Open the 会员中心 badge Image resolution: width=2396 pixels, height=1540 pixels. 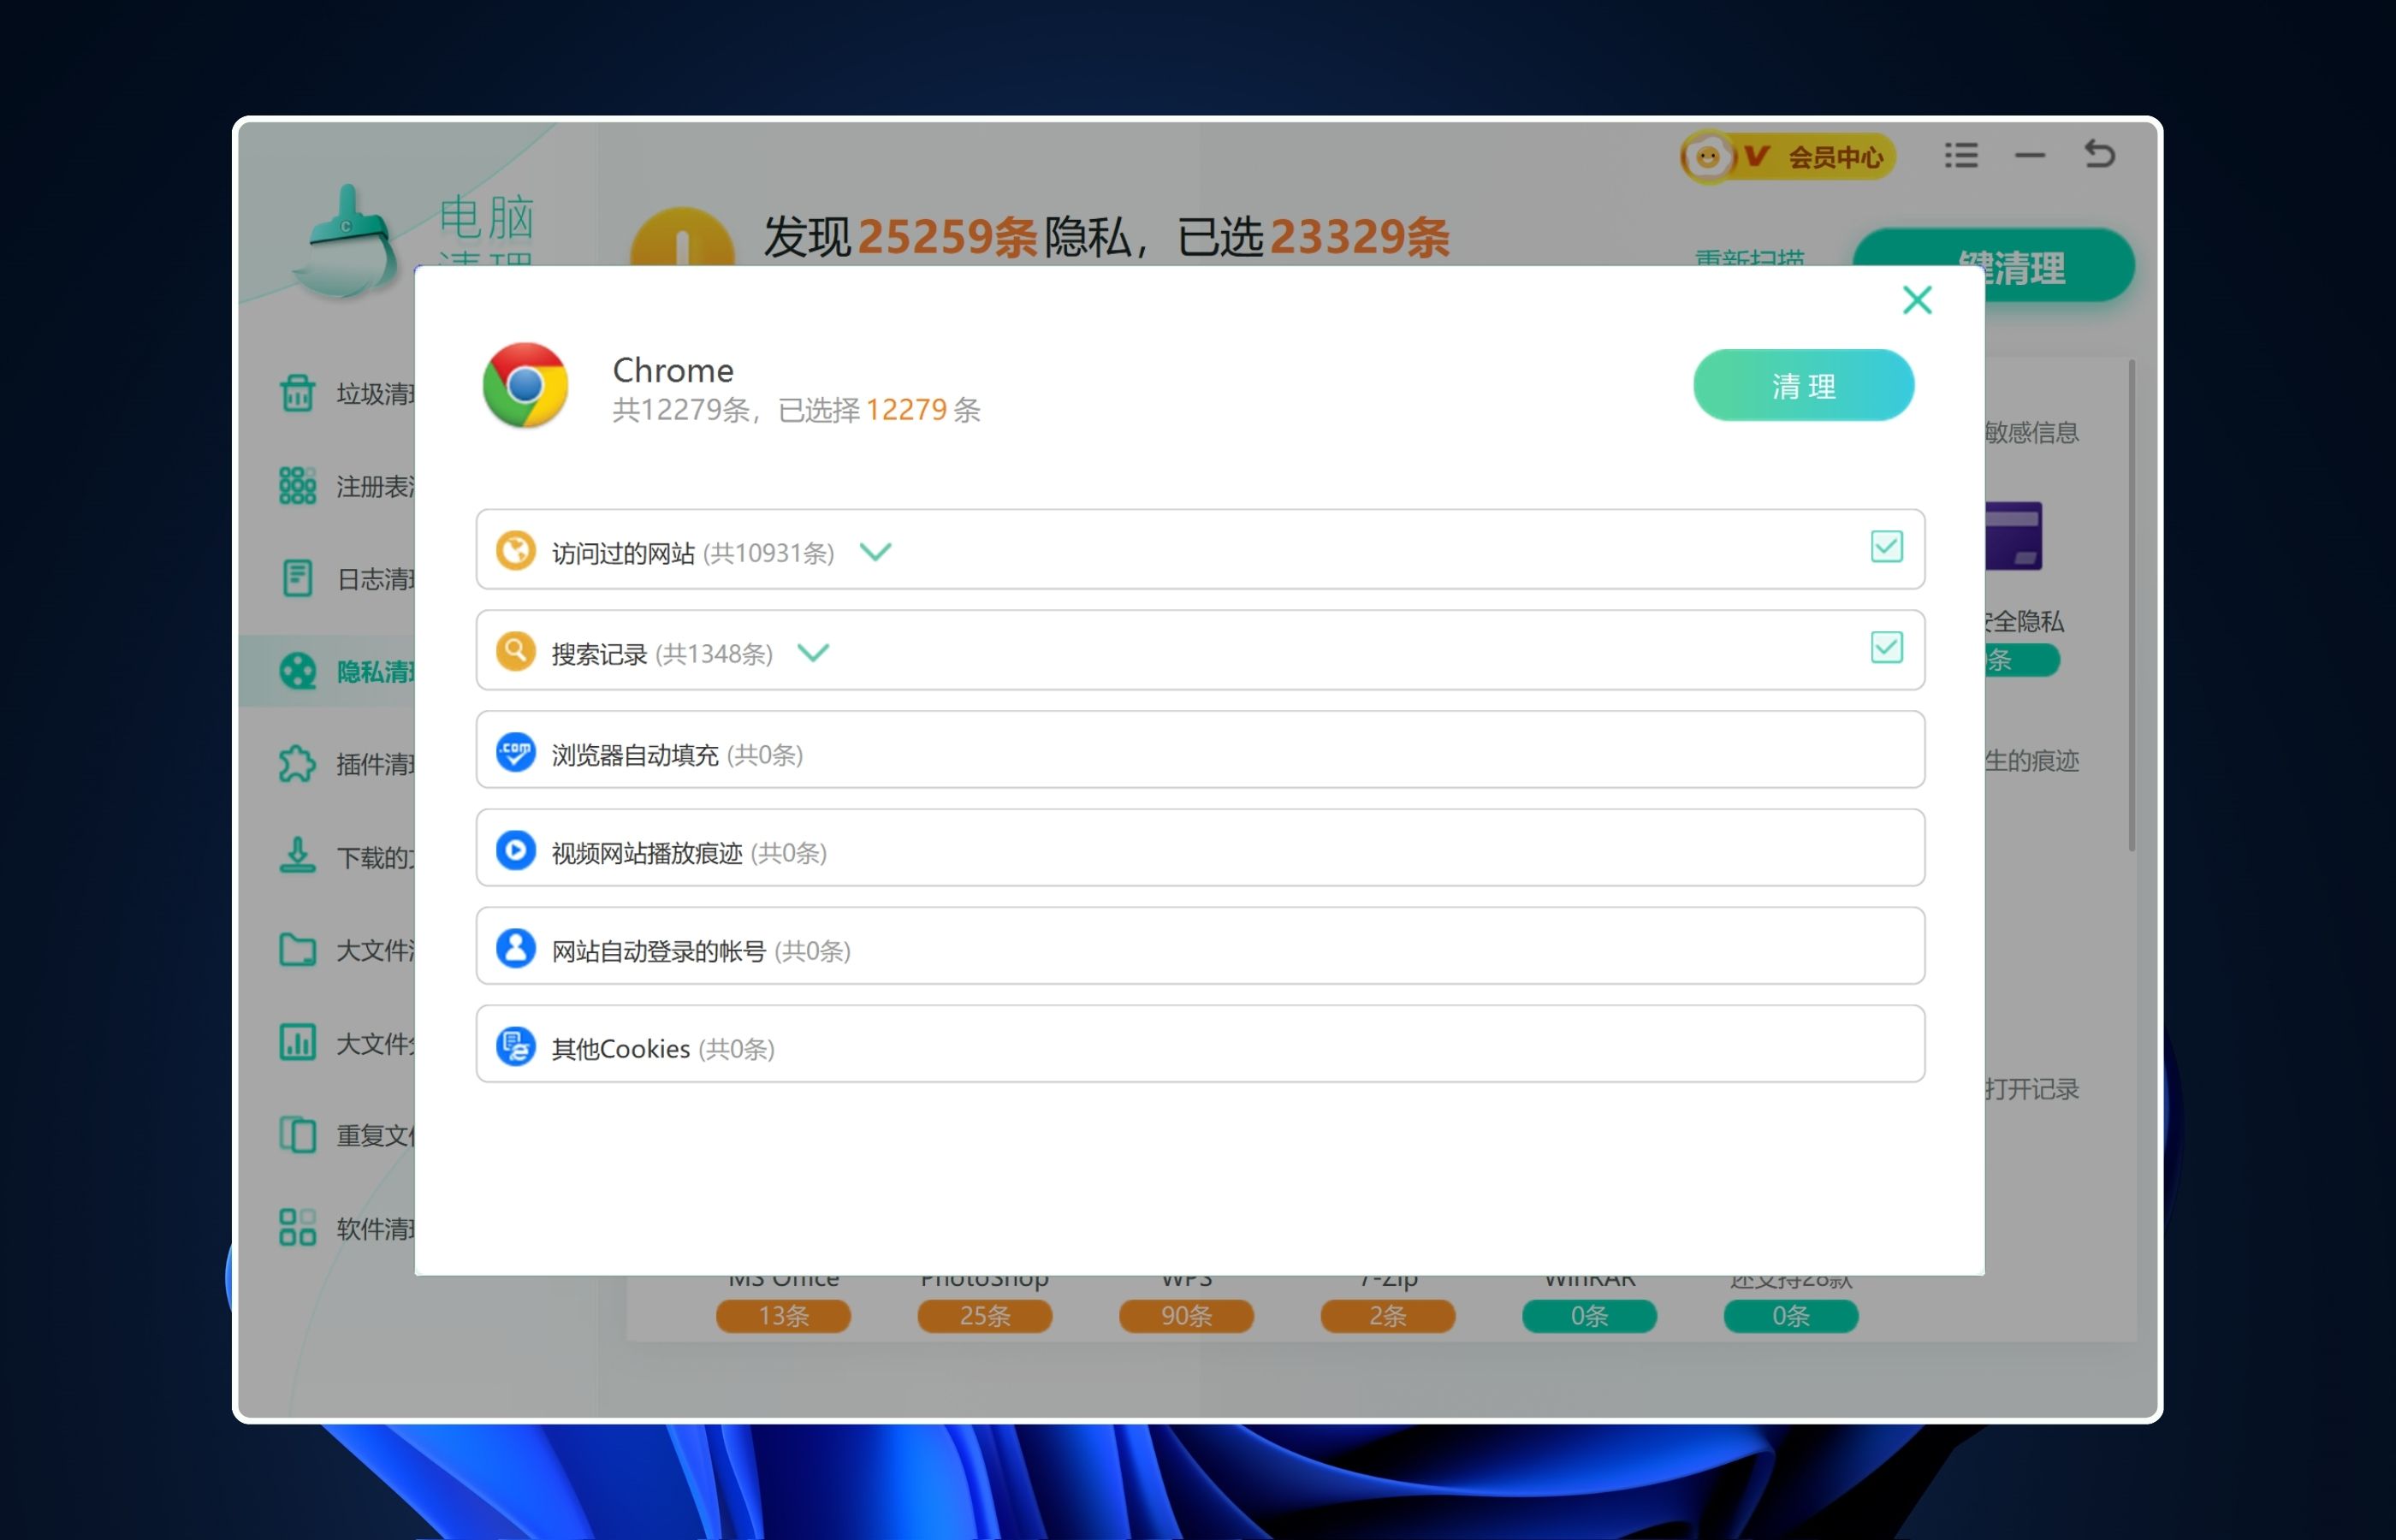pyautogui.click(x=1788, y=157)
